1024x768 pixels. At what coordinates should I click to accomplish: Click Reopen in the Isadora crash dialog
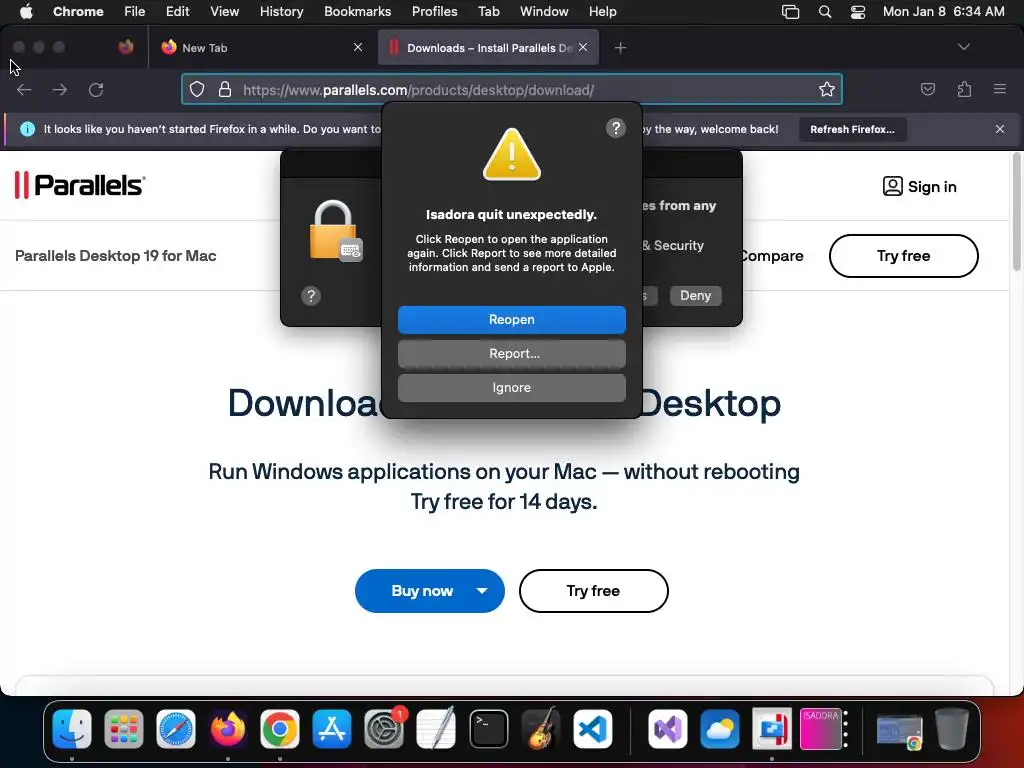coord(511,319)
